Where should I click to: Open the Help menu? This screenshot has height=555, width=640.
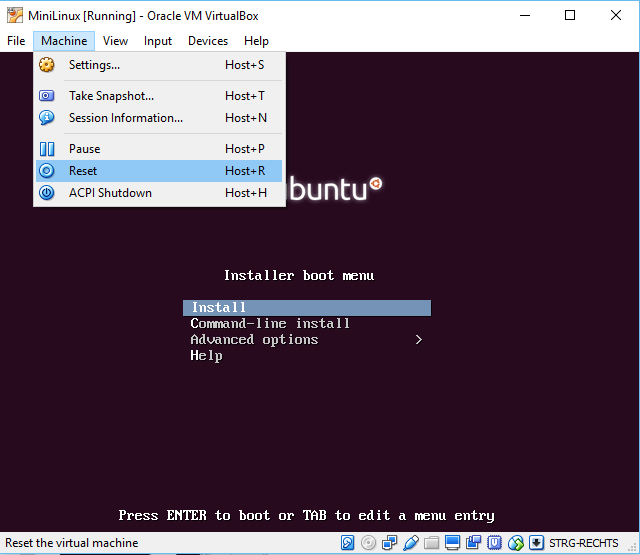coord(256,41)
